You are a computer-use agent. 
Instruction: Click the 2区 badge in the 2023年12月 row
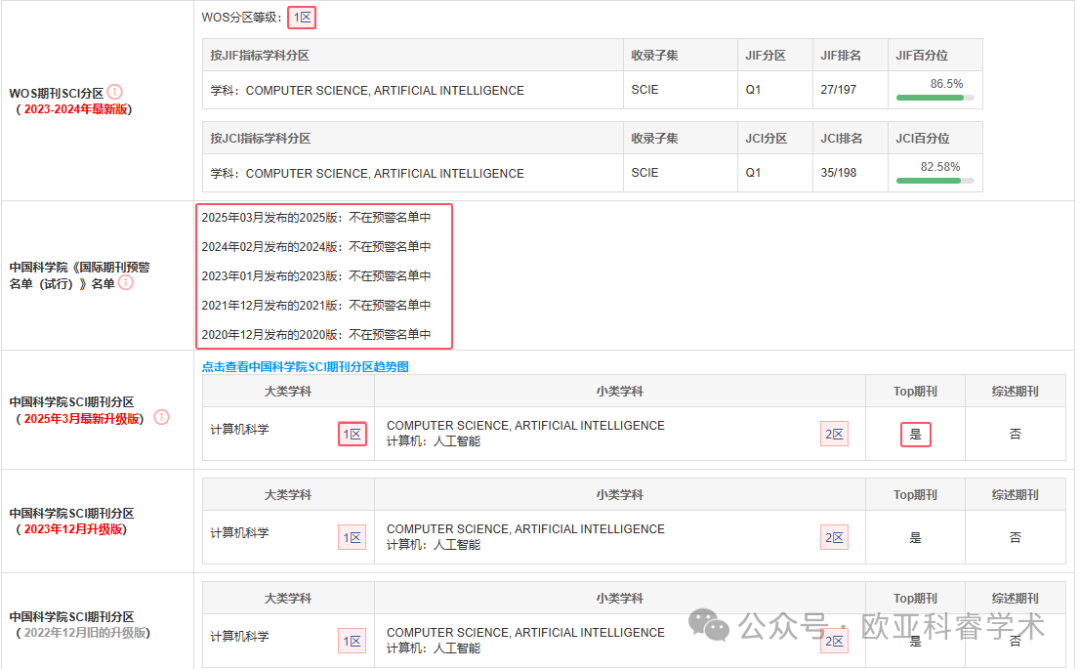tap(834, 537)
